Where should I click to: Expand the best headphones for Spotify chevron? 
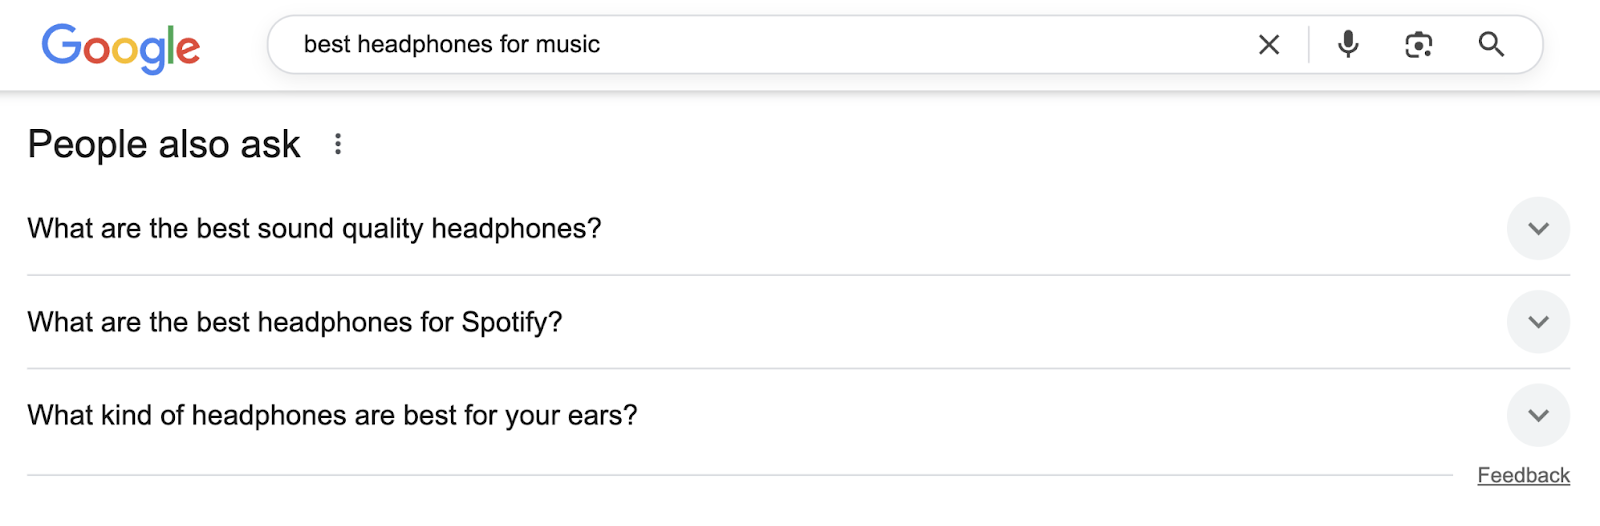click(x=1538, y=322)
